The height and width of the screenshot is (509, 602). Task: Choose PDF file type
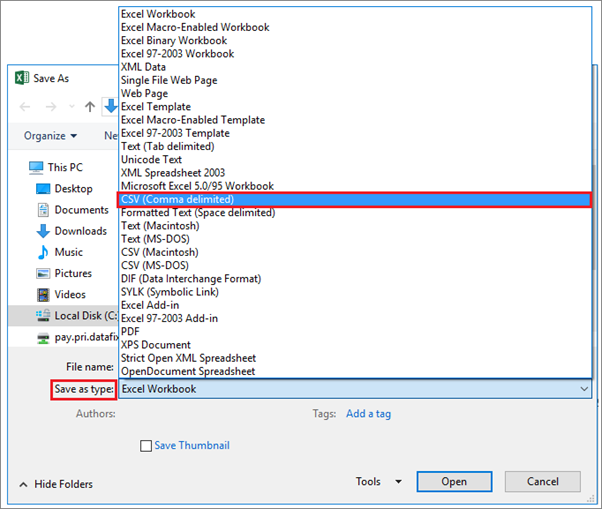(x=355, y=332)
